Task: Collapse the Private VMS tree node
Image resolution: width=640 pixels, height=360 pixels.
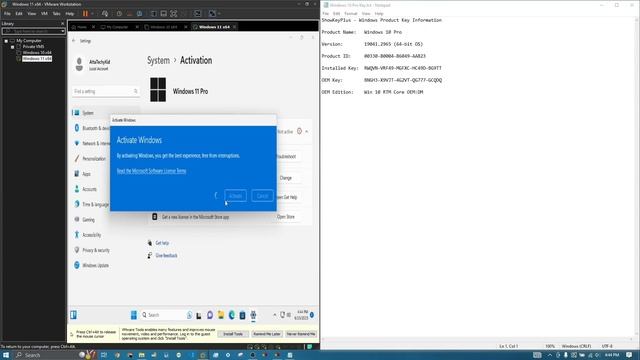Action: (12, 47)
